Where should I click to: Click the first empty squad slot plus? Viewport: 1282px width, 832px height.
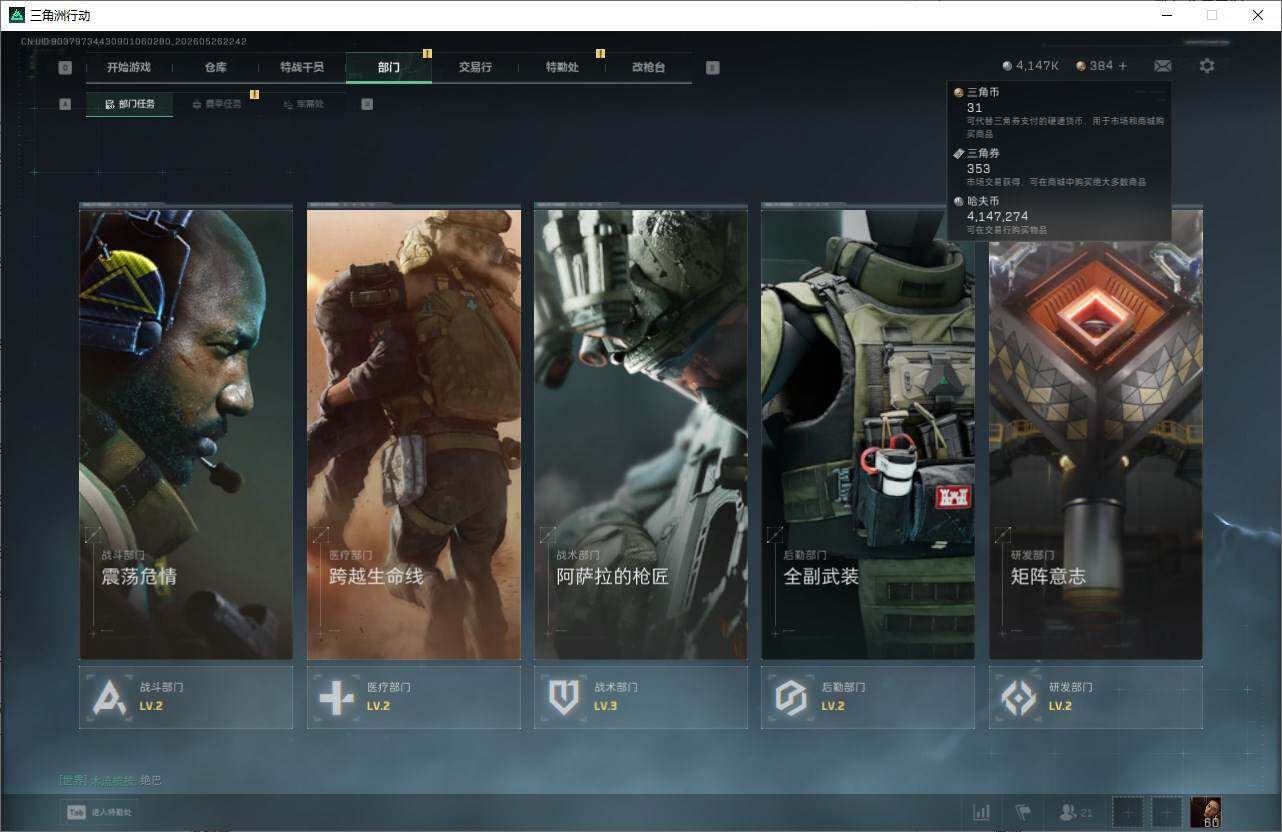tap(1128, 812)
